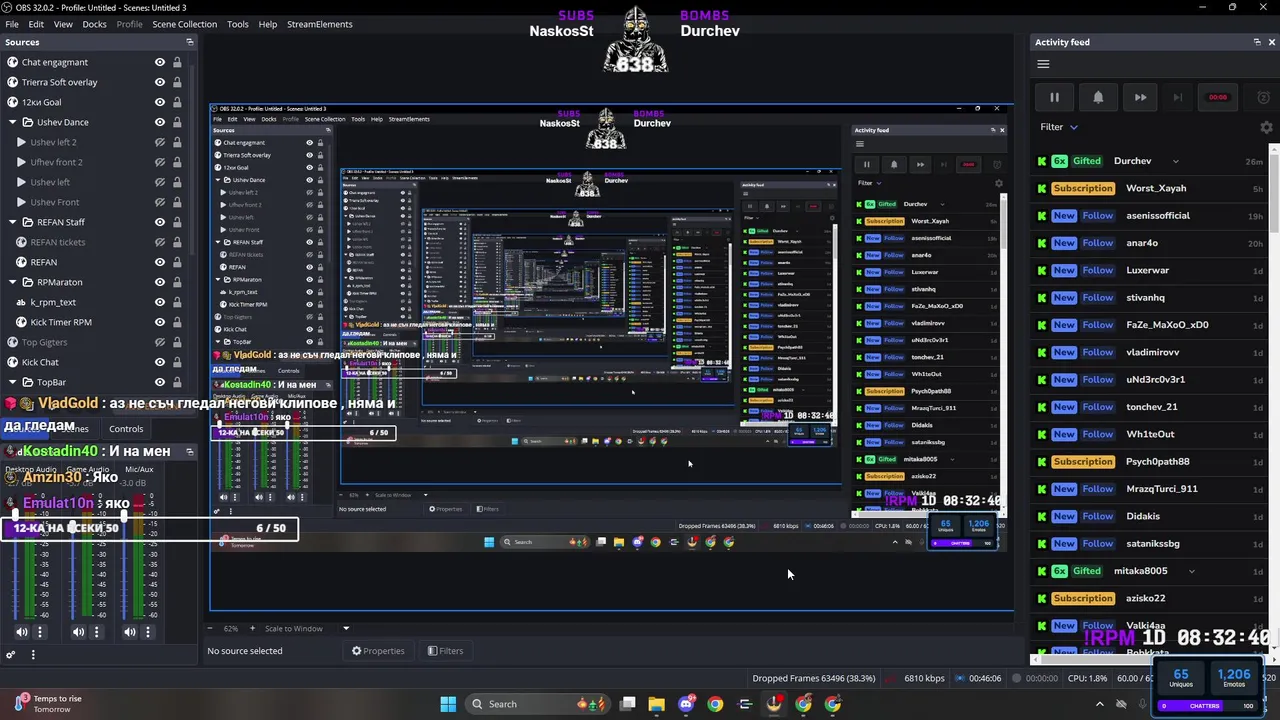Lock the Kick Timer RPM source

(177, 322)
